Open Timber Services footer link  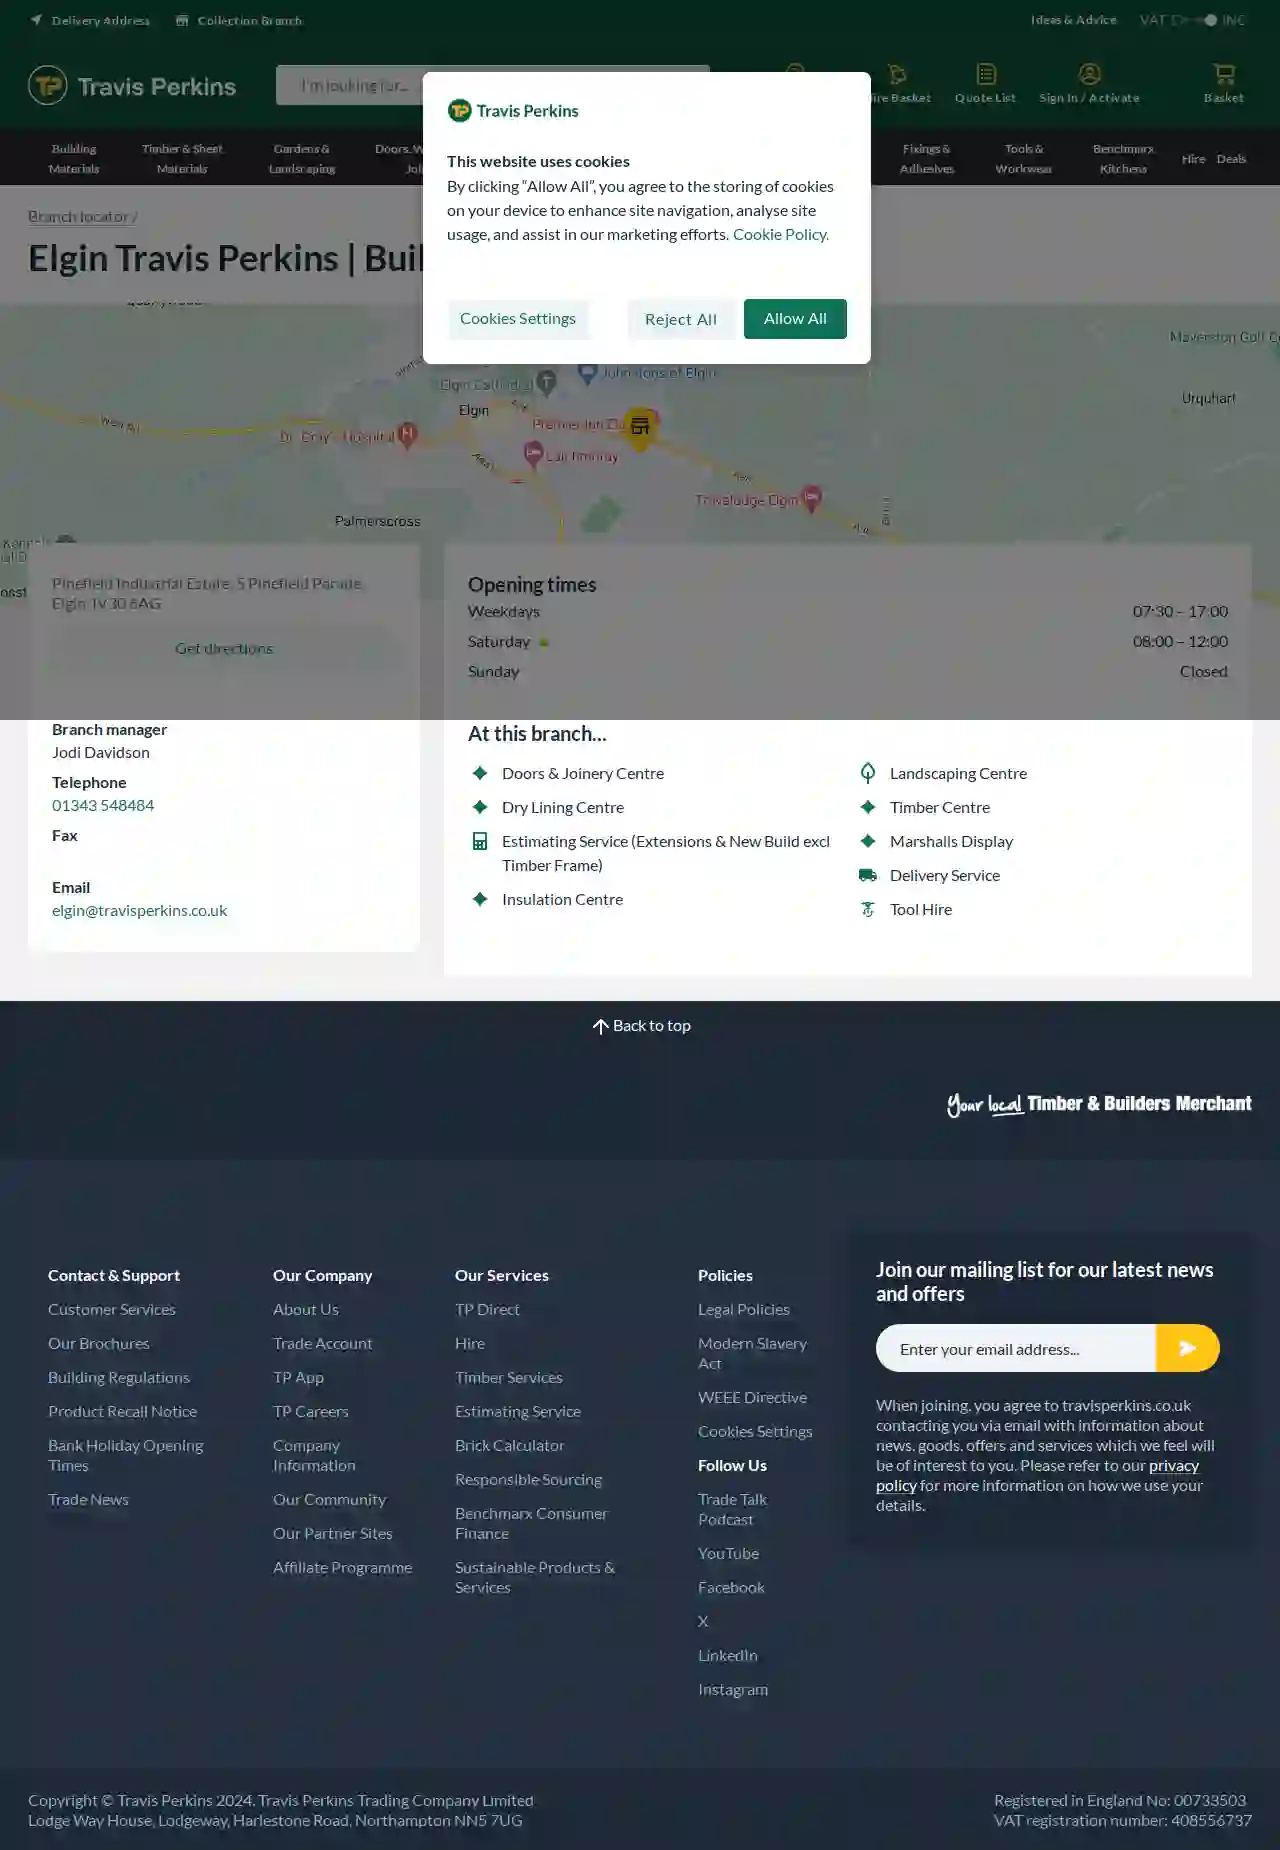pos(509,1377)
